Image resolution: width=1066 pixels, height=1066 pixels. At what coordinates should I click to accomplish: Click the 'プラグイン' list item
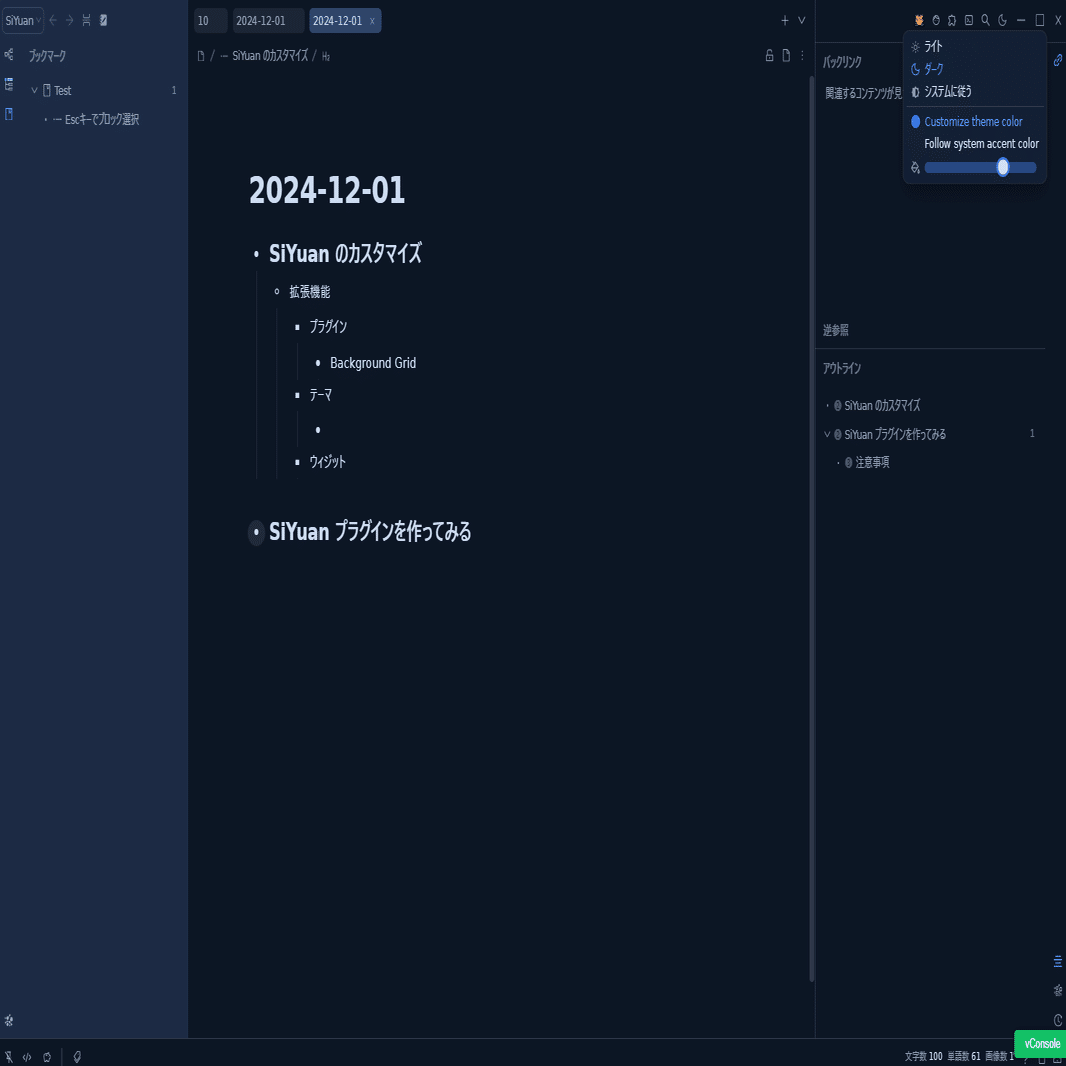[x=328, y=327]
